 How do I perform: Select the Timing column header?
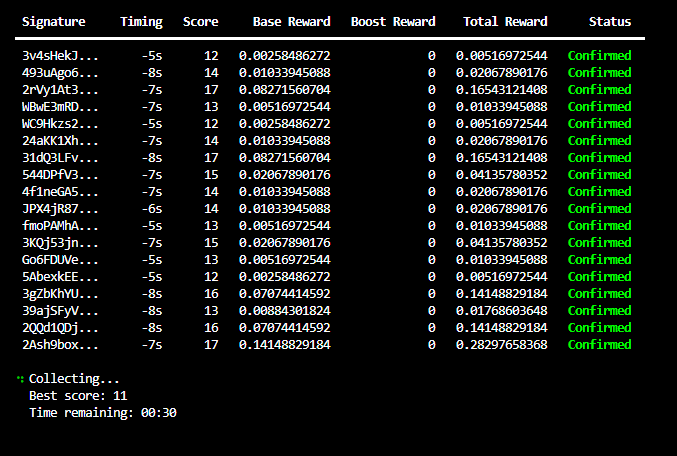[141, 22]
